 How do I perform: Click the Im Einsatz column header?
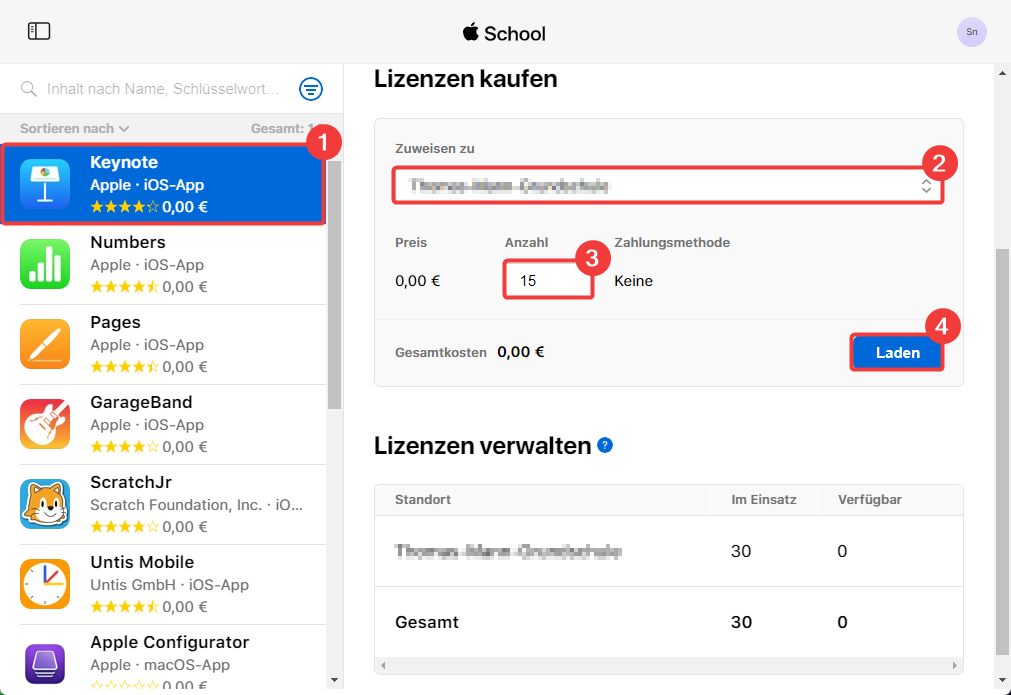[763, 500]
